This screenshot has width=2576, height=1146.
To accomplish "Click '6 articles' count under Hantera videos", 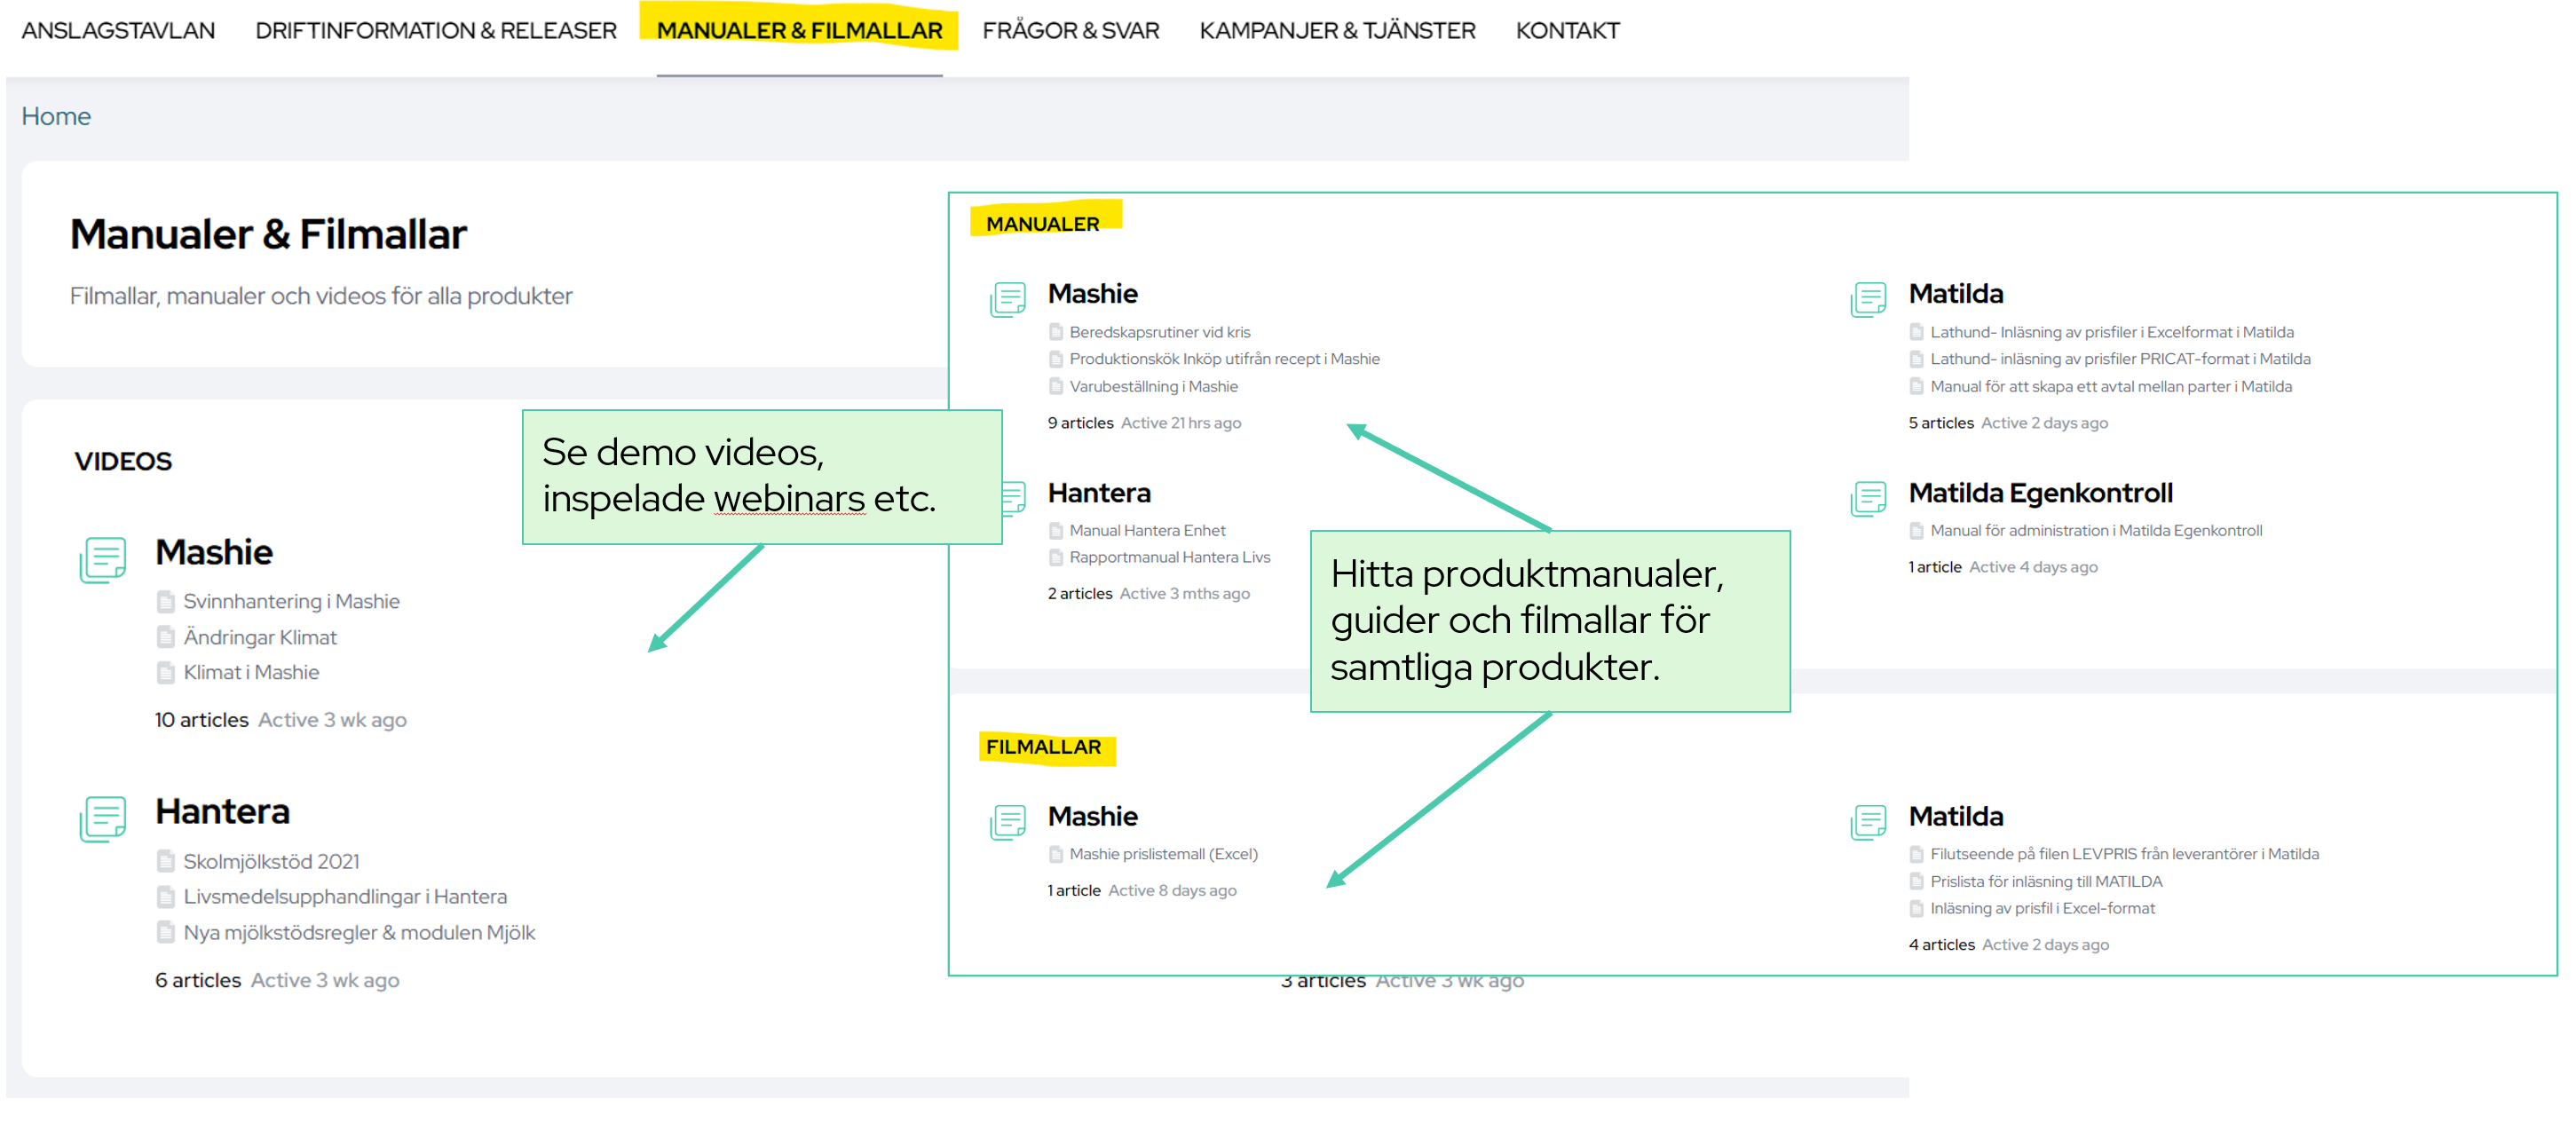I will click(x=198, y=980).
